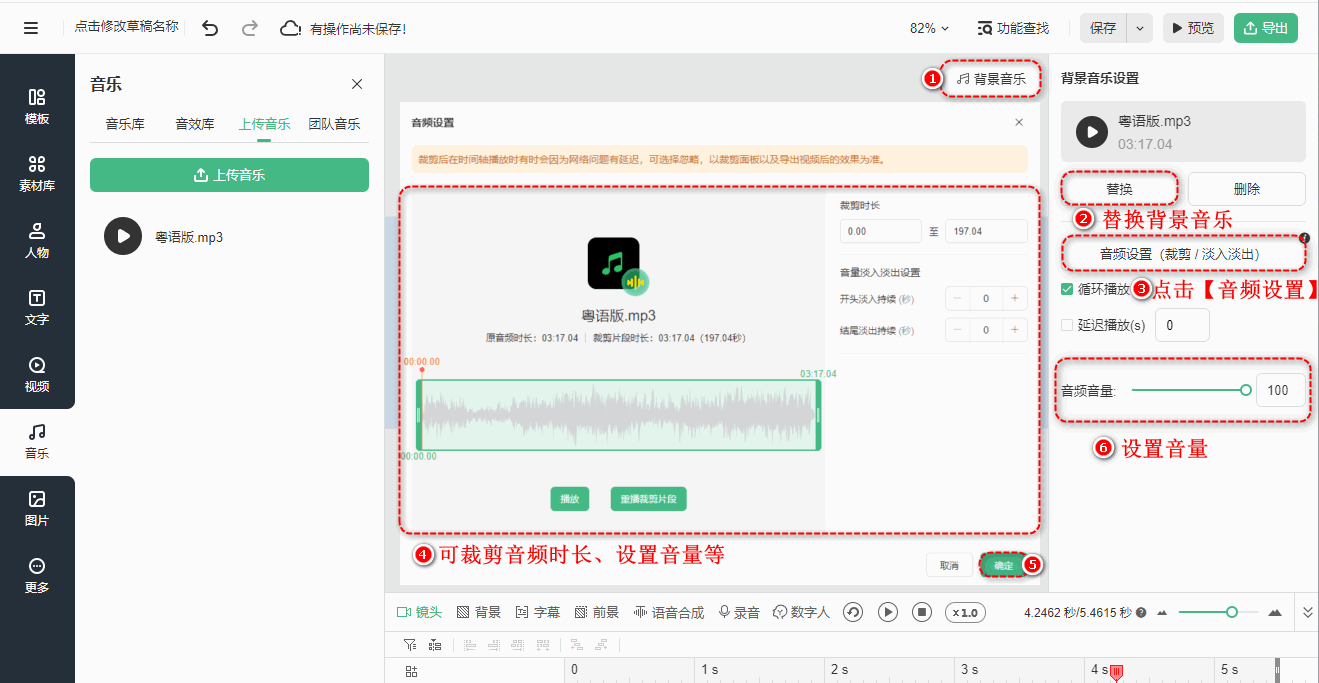Select the 背景 timeline tab
Screen dimensions: 1319x683
coord(479,612)
